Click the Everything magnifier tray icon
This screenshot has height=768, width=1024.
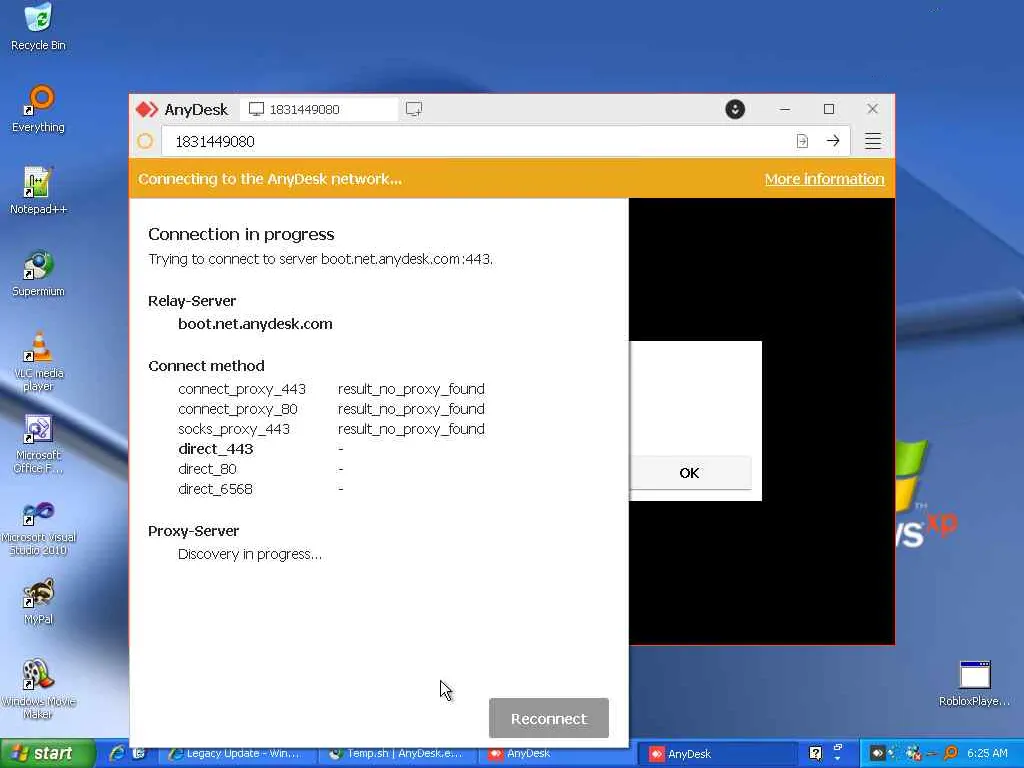[x=952, y=754]
